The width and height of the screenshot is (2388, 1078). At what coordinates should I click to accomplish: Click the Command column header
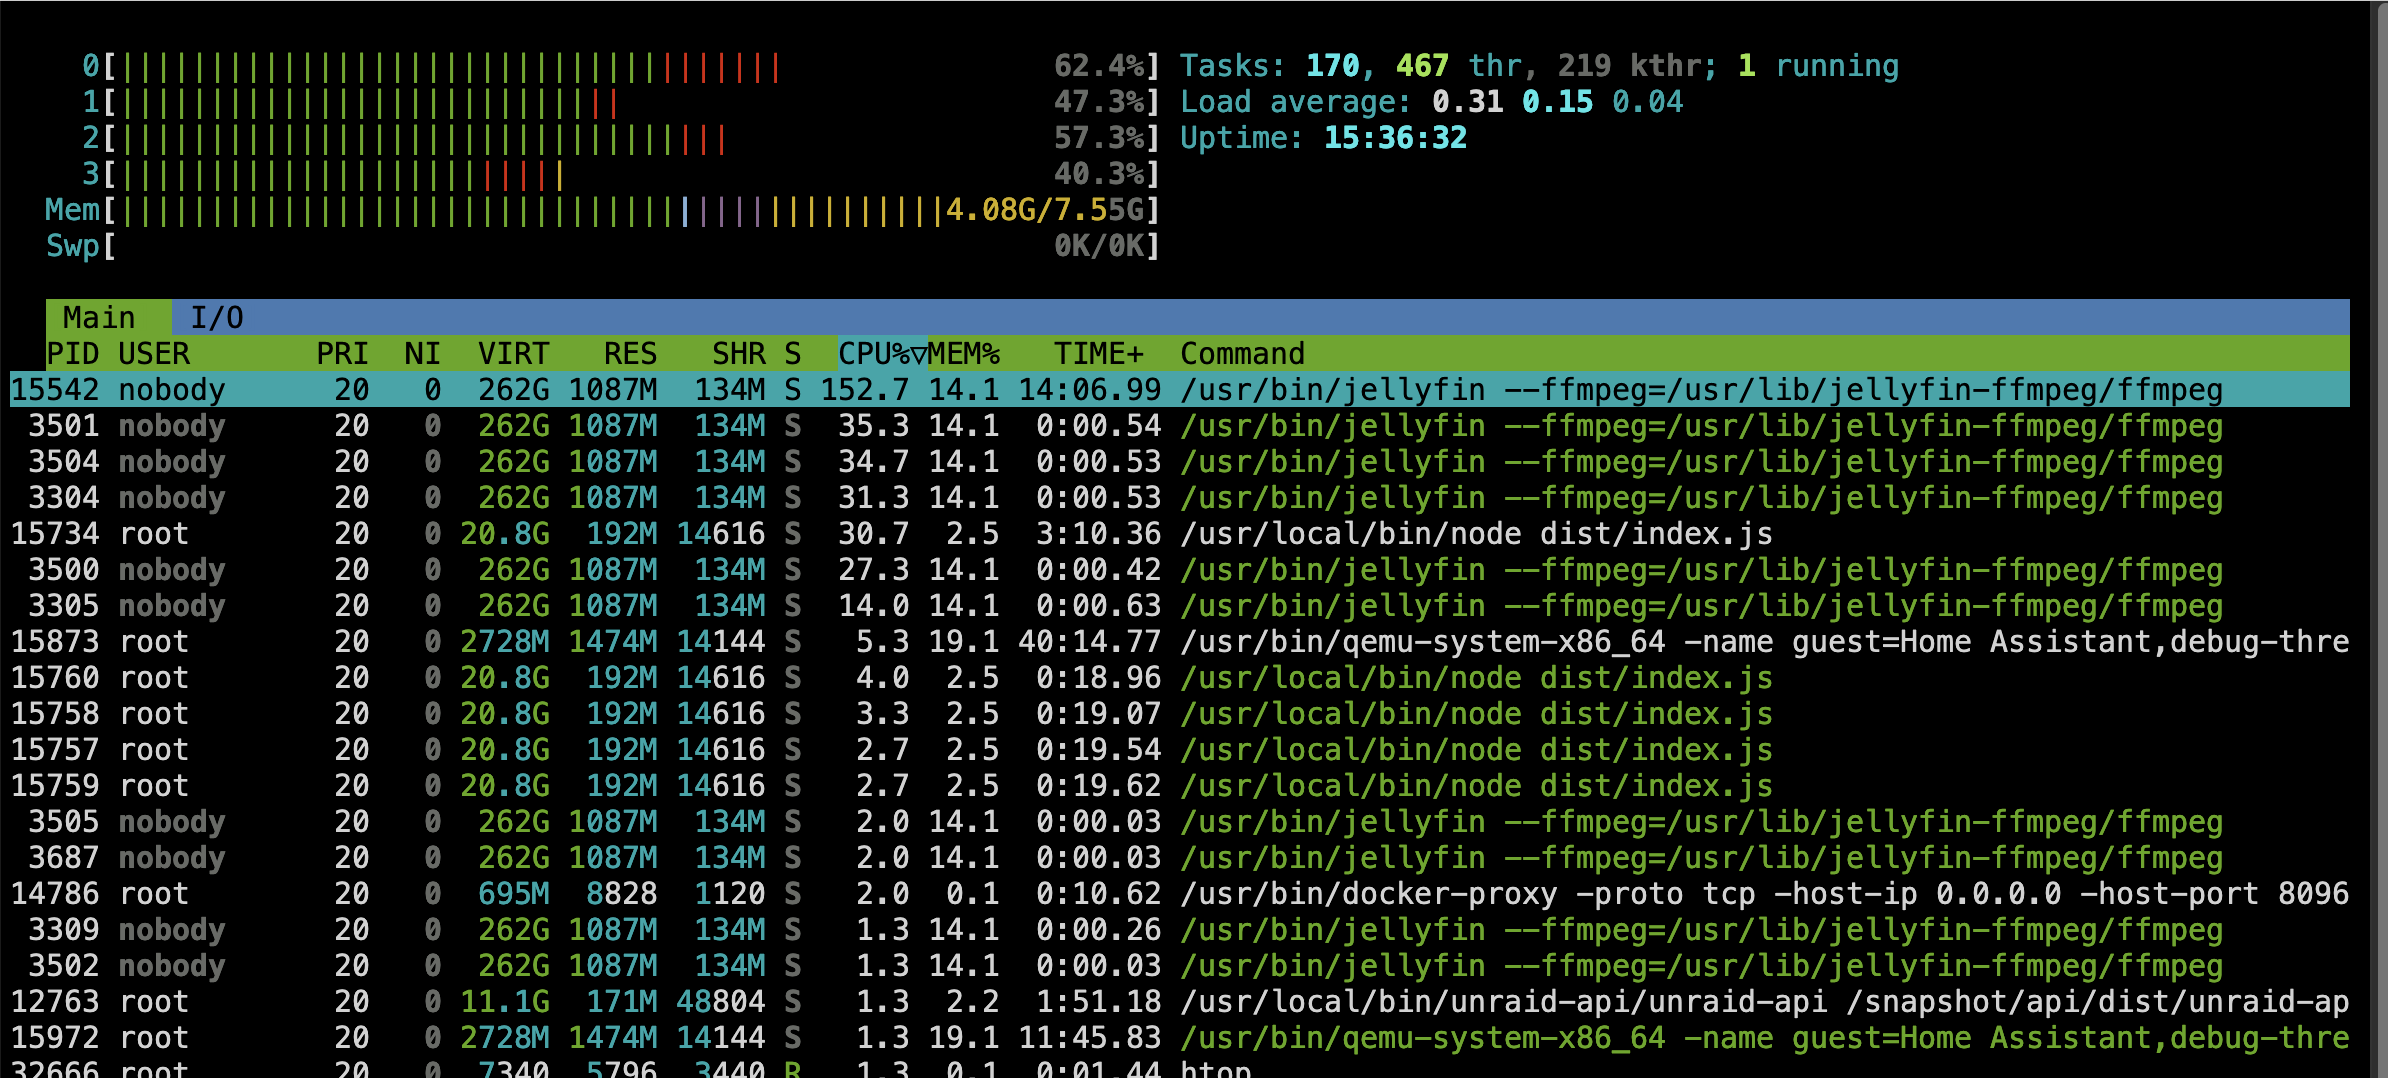(1242, 354)
